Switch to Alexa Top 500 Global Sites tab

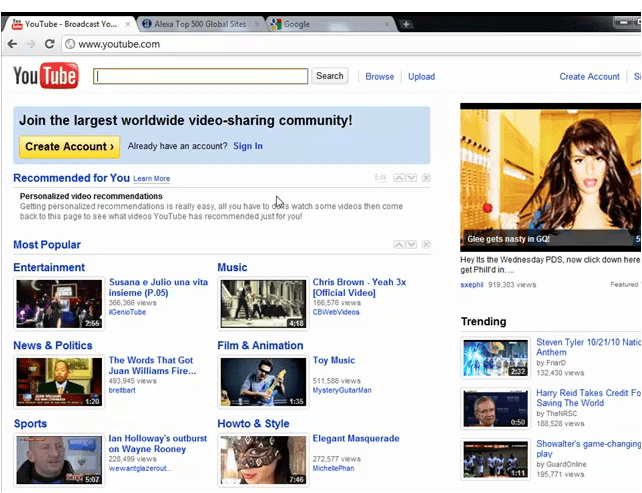(x=200, y=24)
